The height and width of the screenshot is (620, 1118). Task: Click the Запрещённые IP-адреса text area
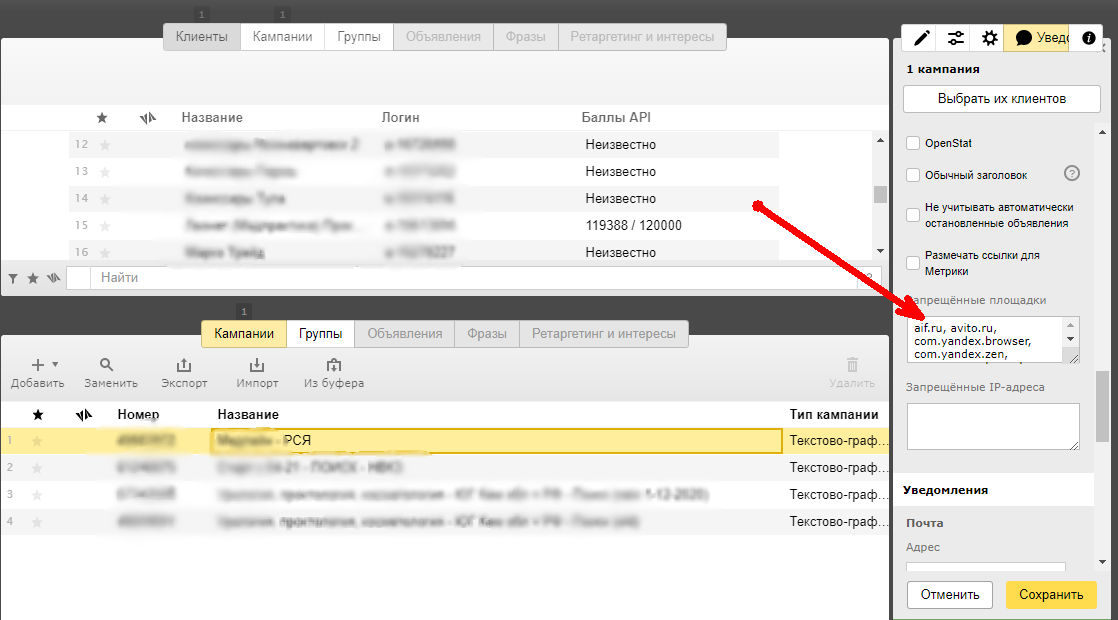point(993,426)
